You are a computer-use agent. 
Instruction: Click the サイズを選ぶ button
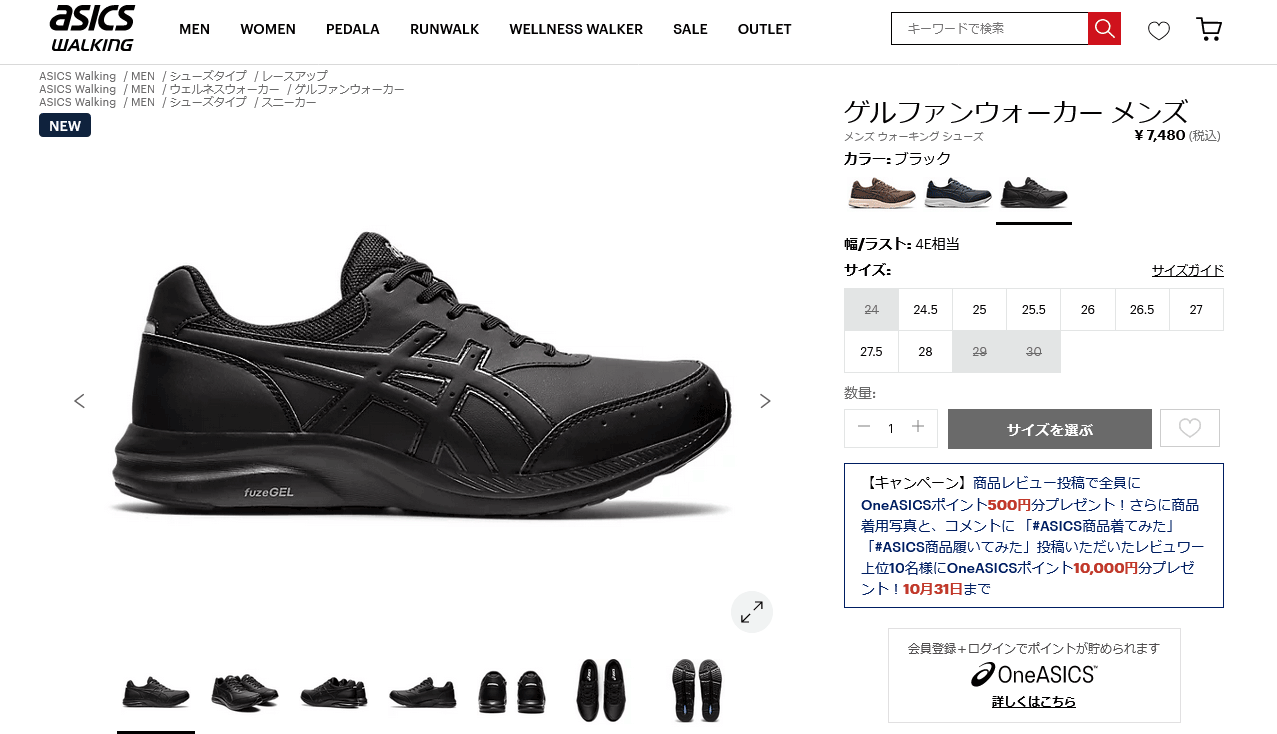pyautogui.click(x=1050, y=429)
